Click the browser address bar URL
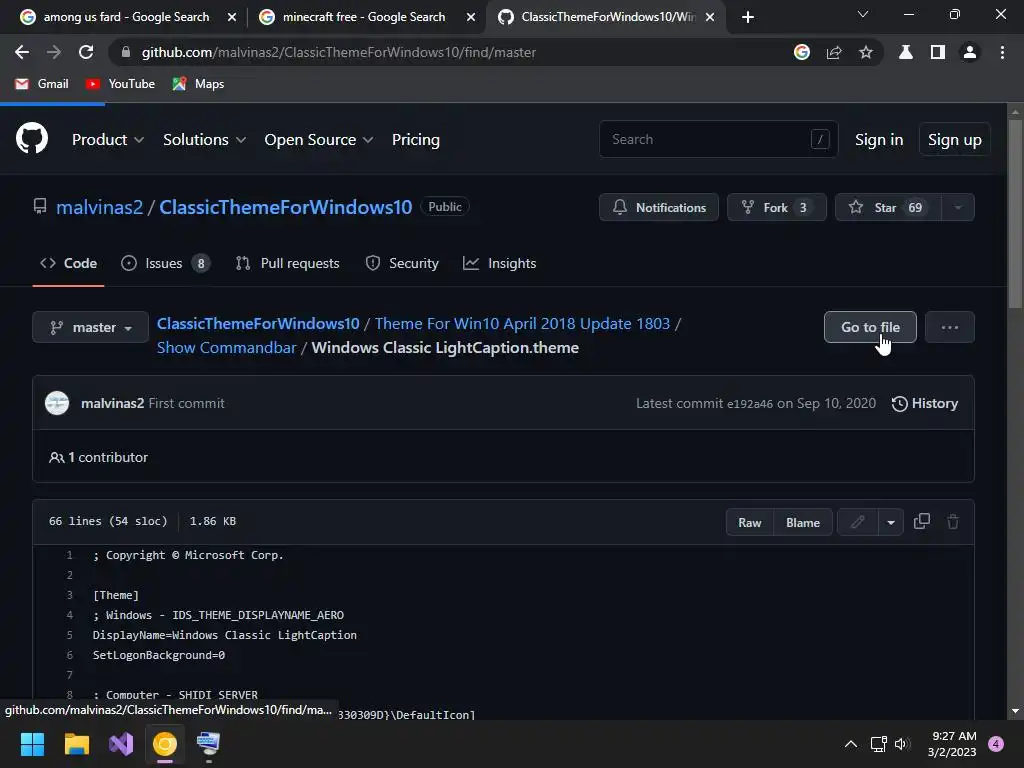The width and height of the screenshot is (1024, 768). point(338,52)
